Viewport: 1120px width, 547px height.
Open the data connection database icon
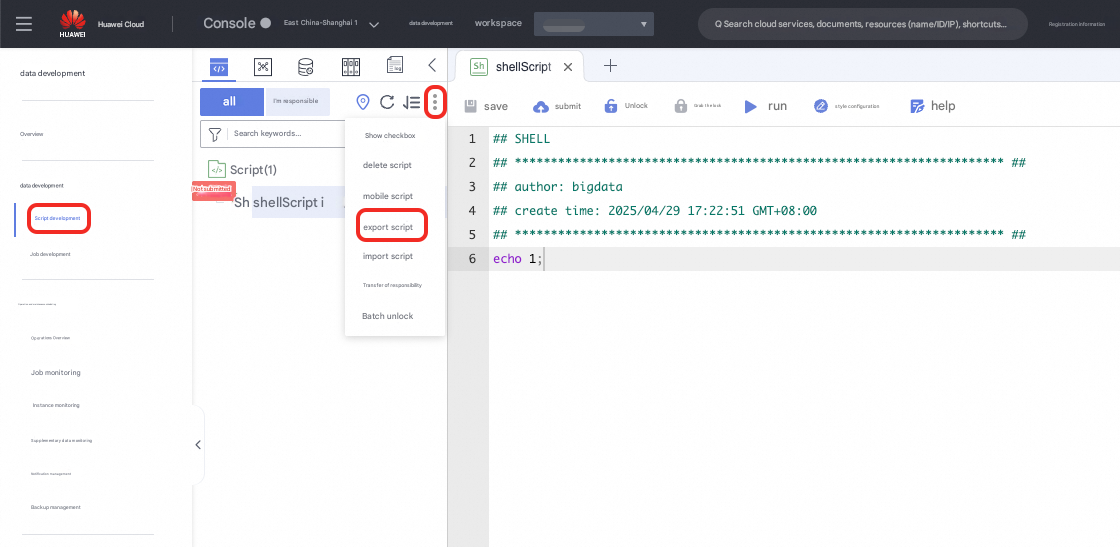(306, 66)
